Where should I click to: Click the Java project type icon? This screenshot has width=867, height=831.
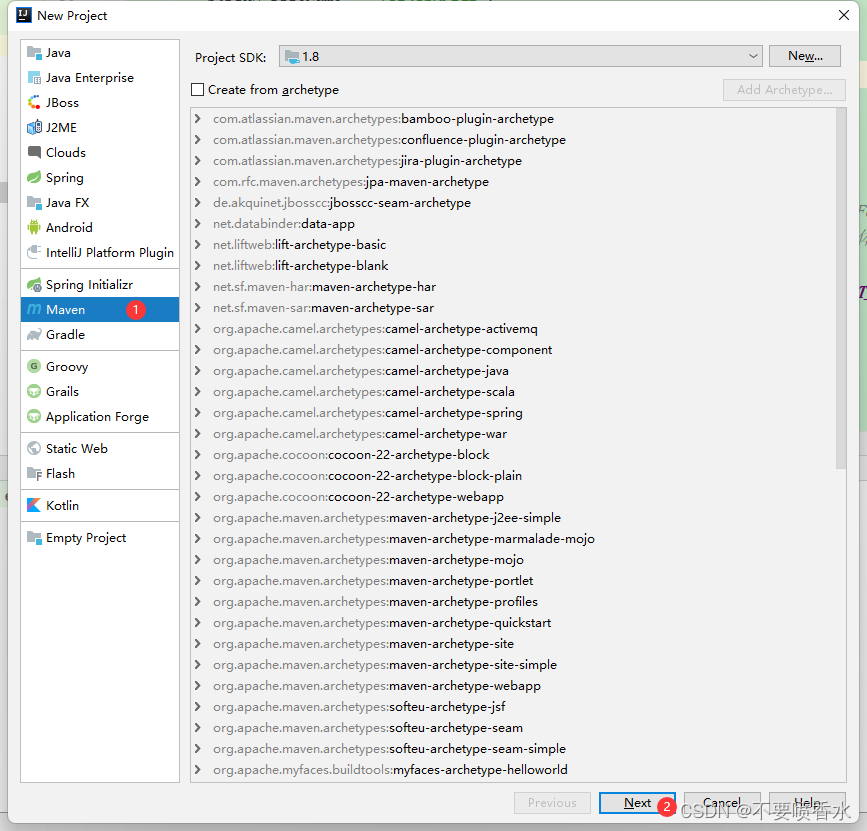tap(34, 53)
